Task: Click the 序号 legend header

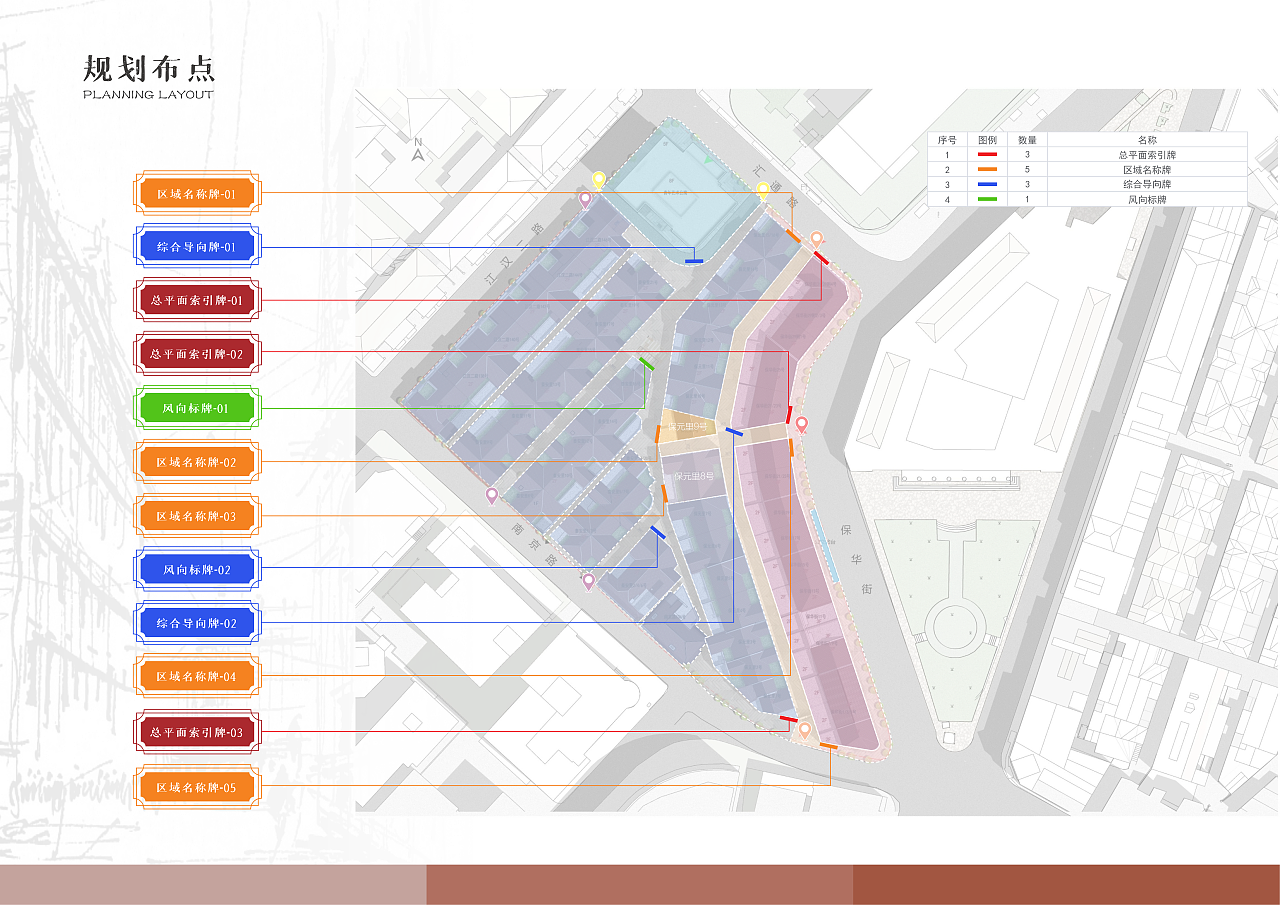Action: (947, 140)
